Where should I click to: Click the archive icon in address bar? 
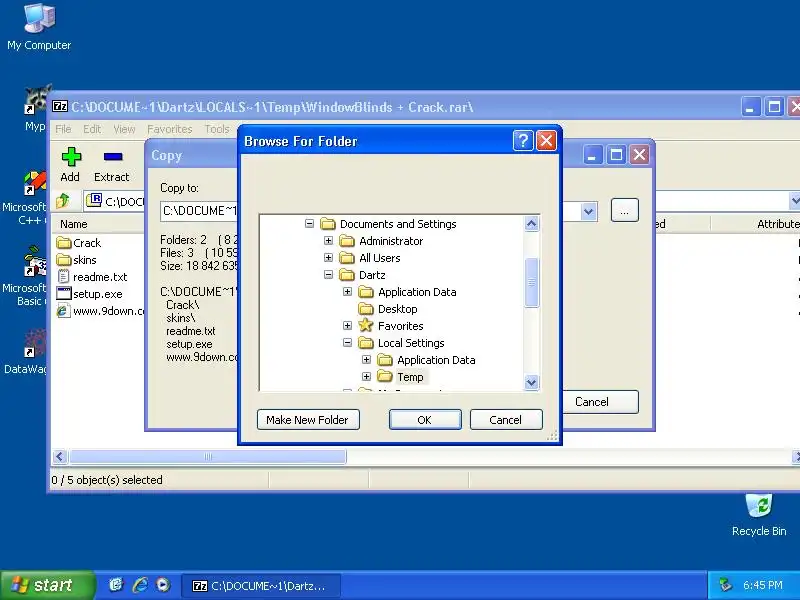(x=94, y=200)
